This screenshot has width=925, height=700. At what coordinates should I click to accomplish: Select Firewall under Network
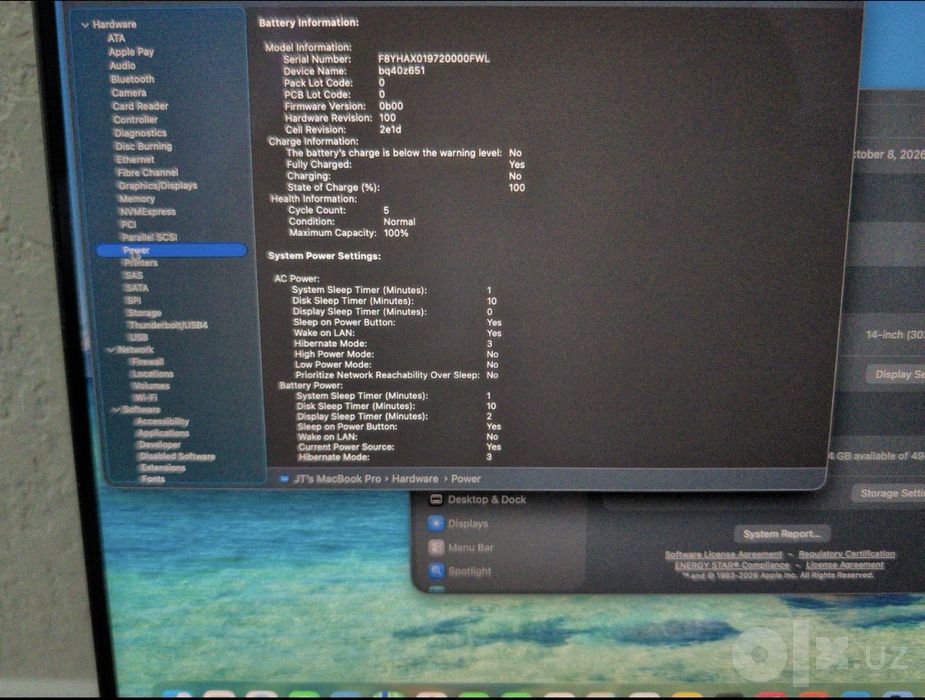coord(147,361)
